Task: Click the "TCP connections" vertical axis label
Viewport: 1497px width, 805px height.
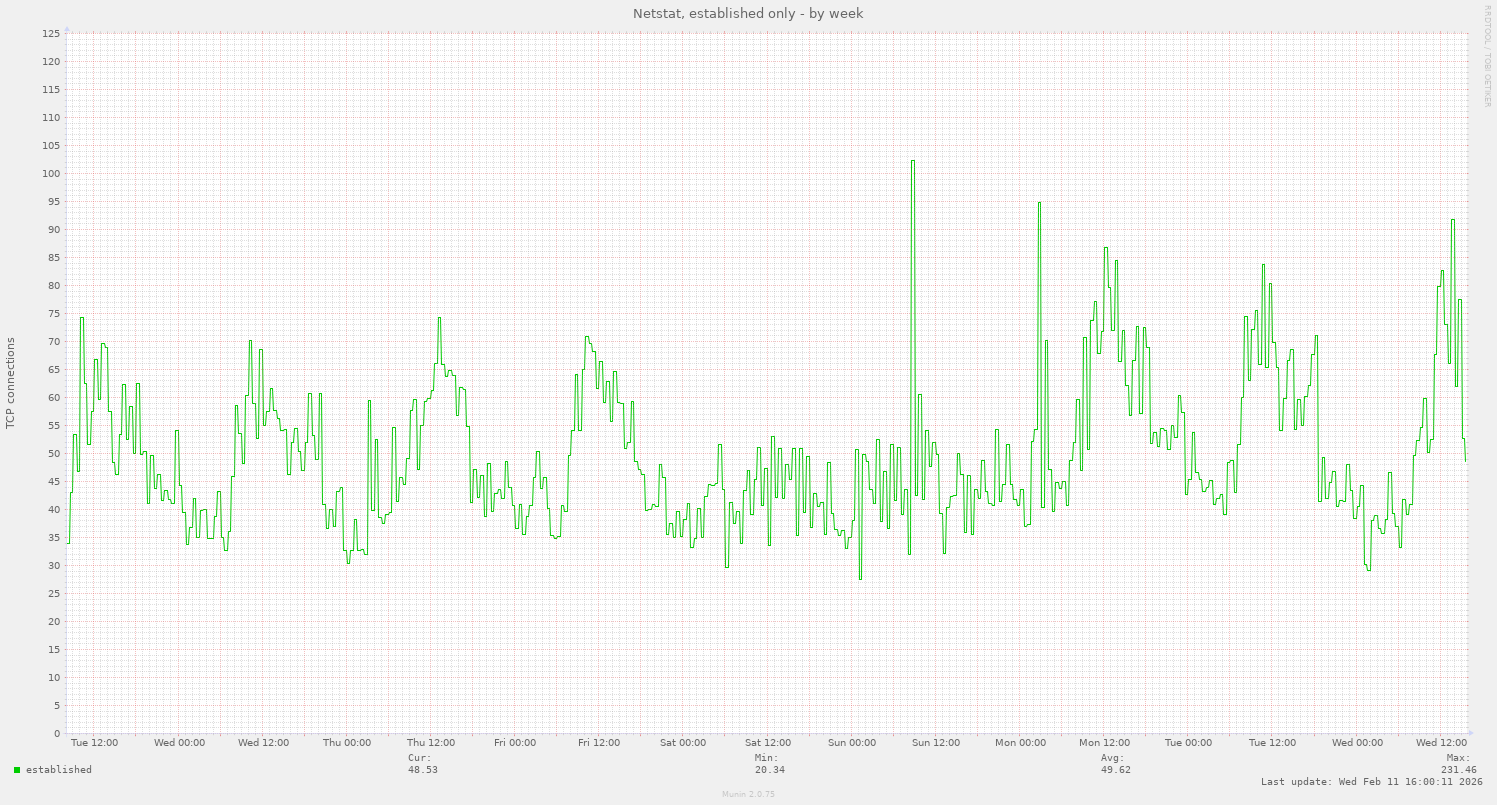Action: tap(11, 383)
